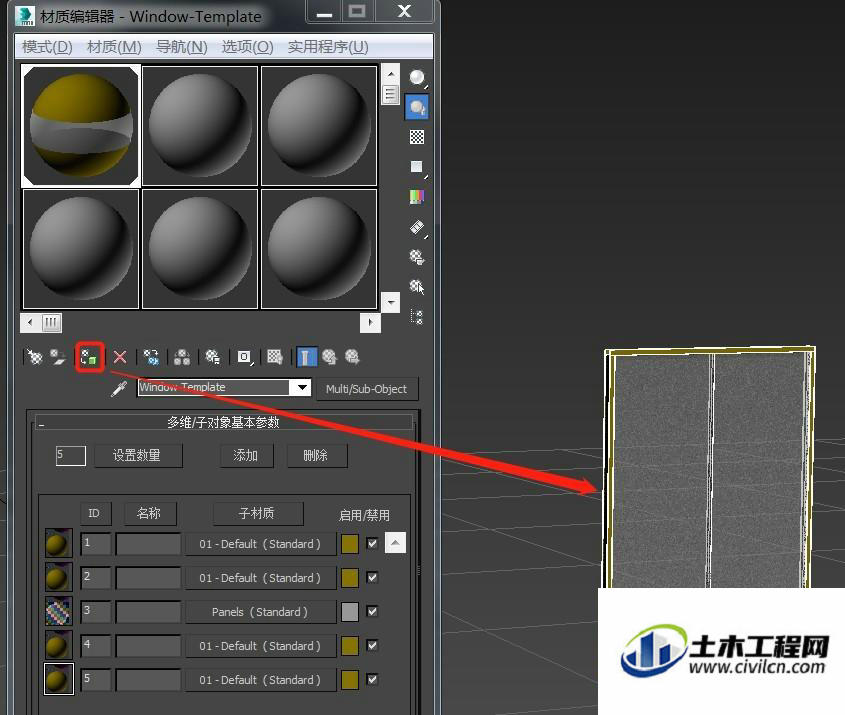Click name field for sub-material ID 3

pos(148,612)
